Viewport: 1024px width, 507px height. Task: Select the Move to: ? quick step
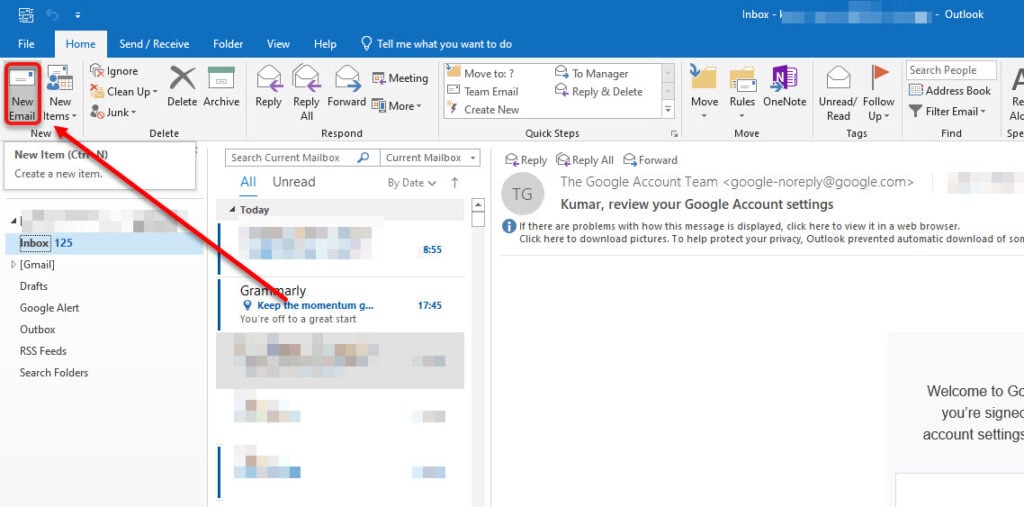tap(481, 73)
